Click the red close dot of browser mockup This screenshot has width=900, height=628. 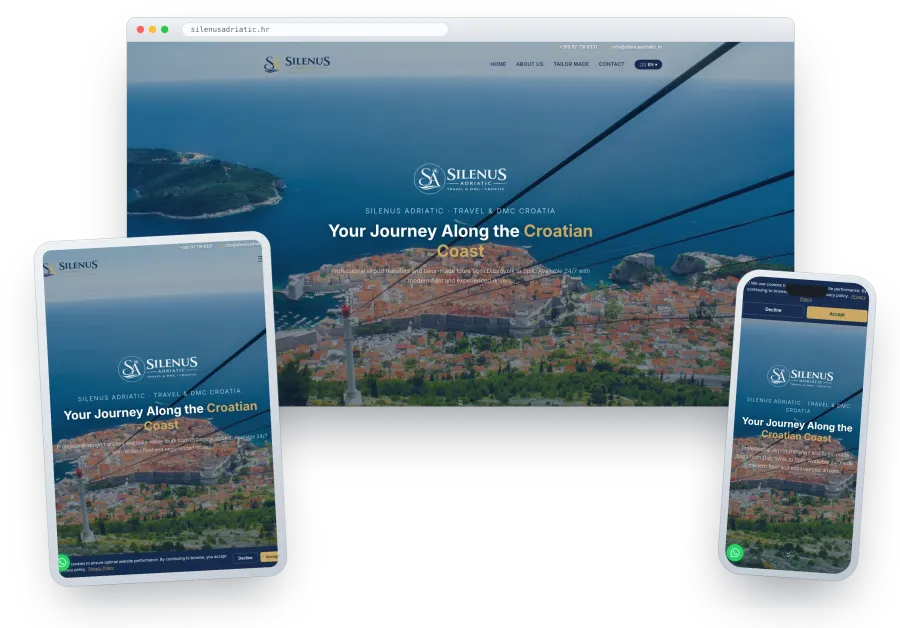pos(140,29)
